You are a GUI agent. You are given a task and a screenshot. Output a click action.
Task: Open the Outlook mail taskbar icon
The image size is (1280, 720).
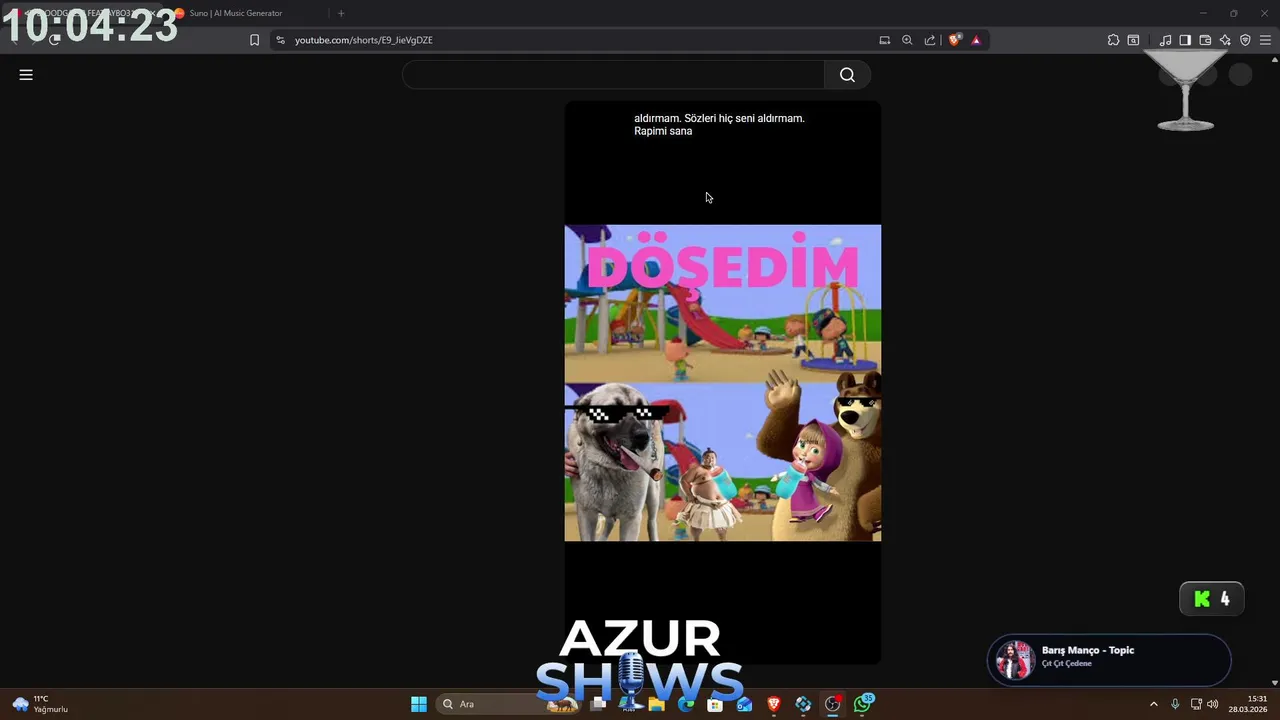pyautogui.click(x=744, y=704)
